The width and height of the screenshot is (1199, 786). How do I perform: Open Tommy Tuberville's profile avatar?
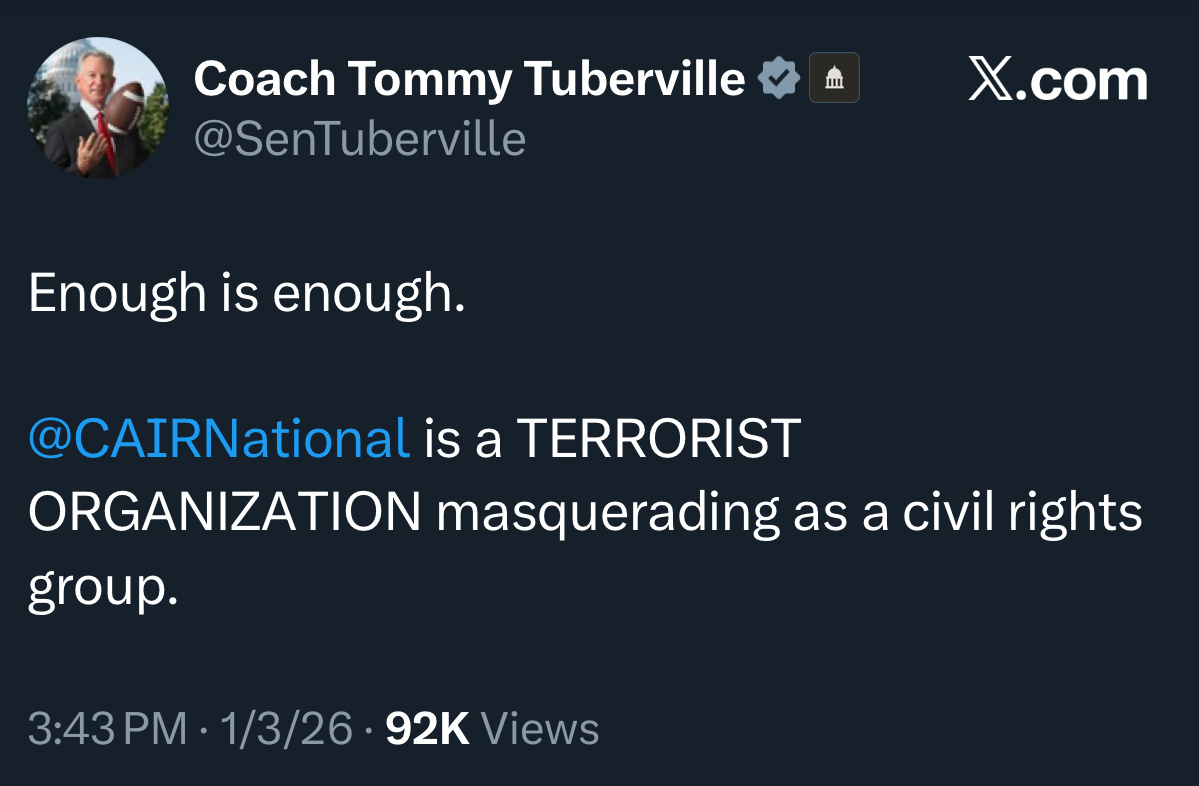tap(97, 108)
